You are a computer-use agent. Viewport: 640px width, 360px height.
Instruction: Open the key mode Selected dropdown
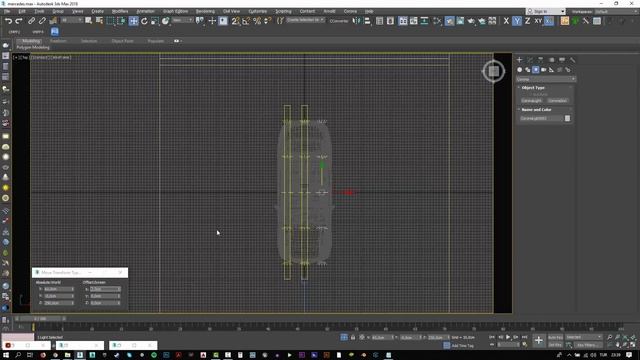[x=584, y=337]
